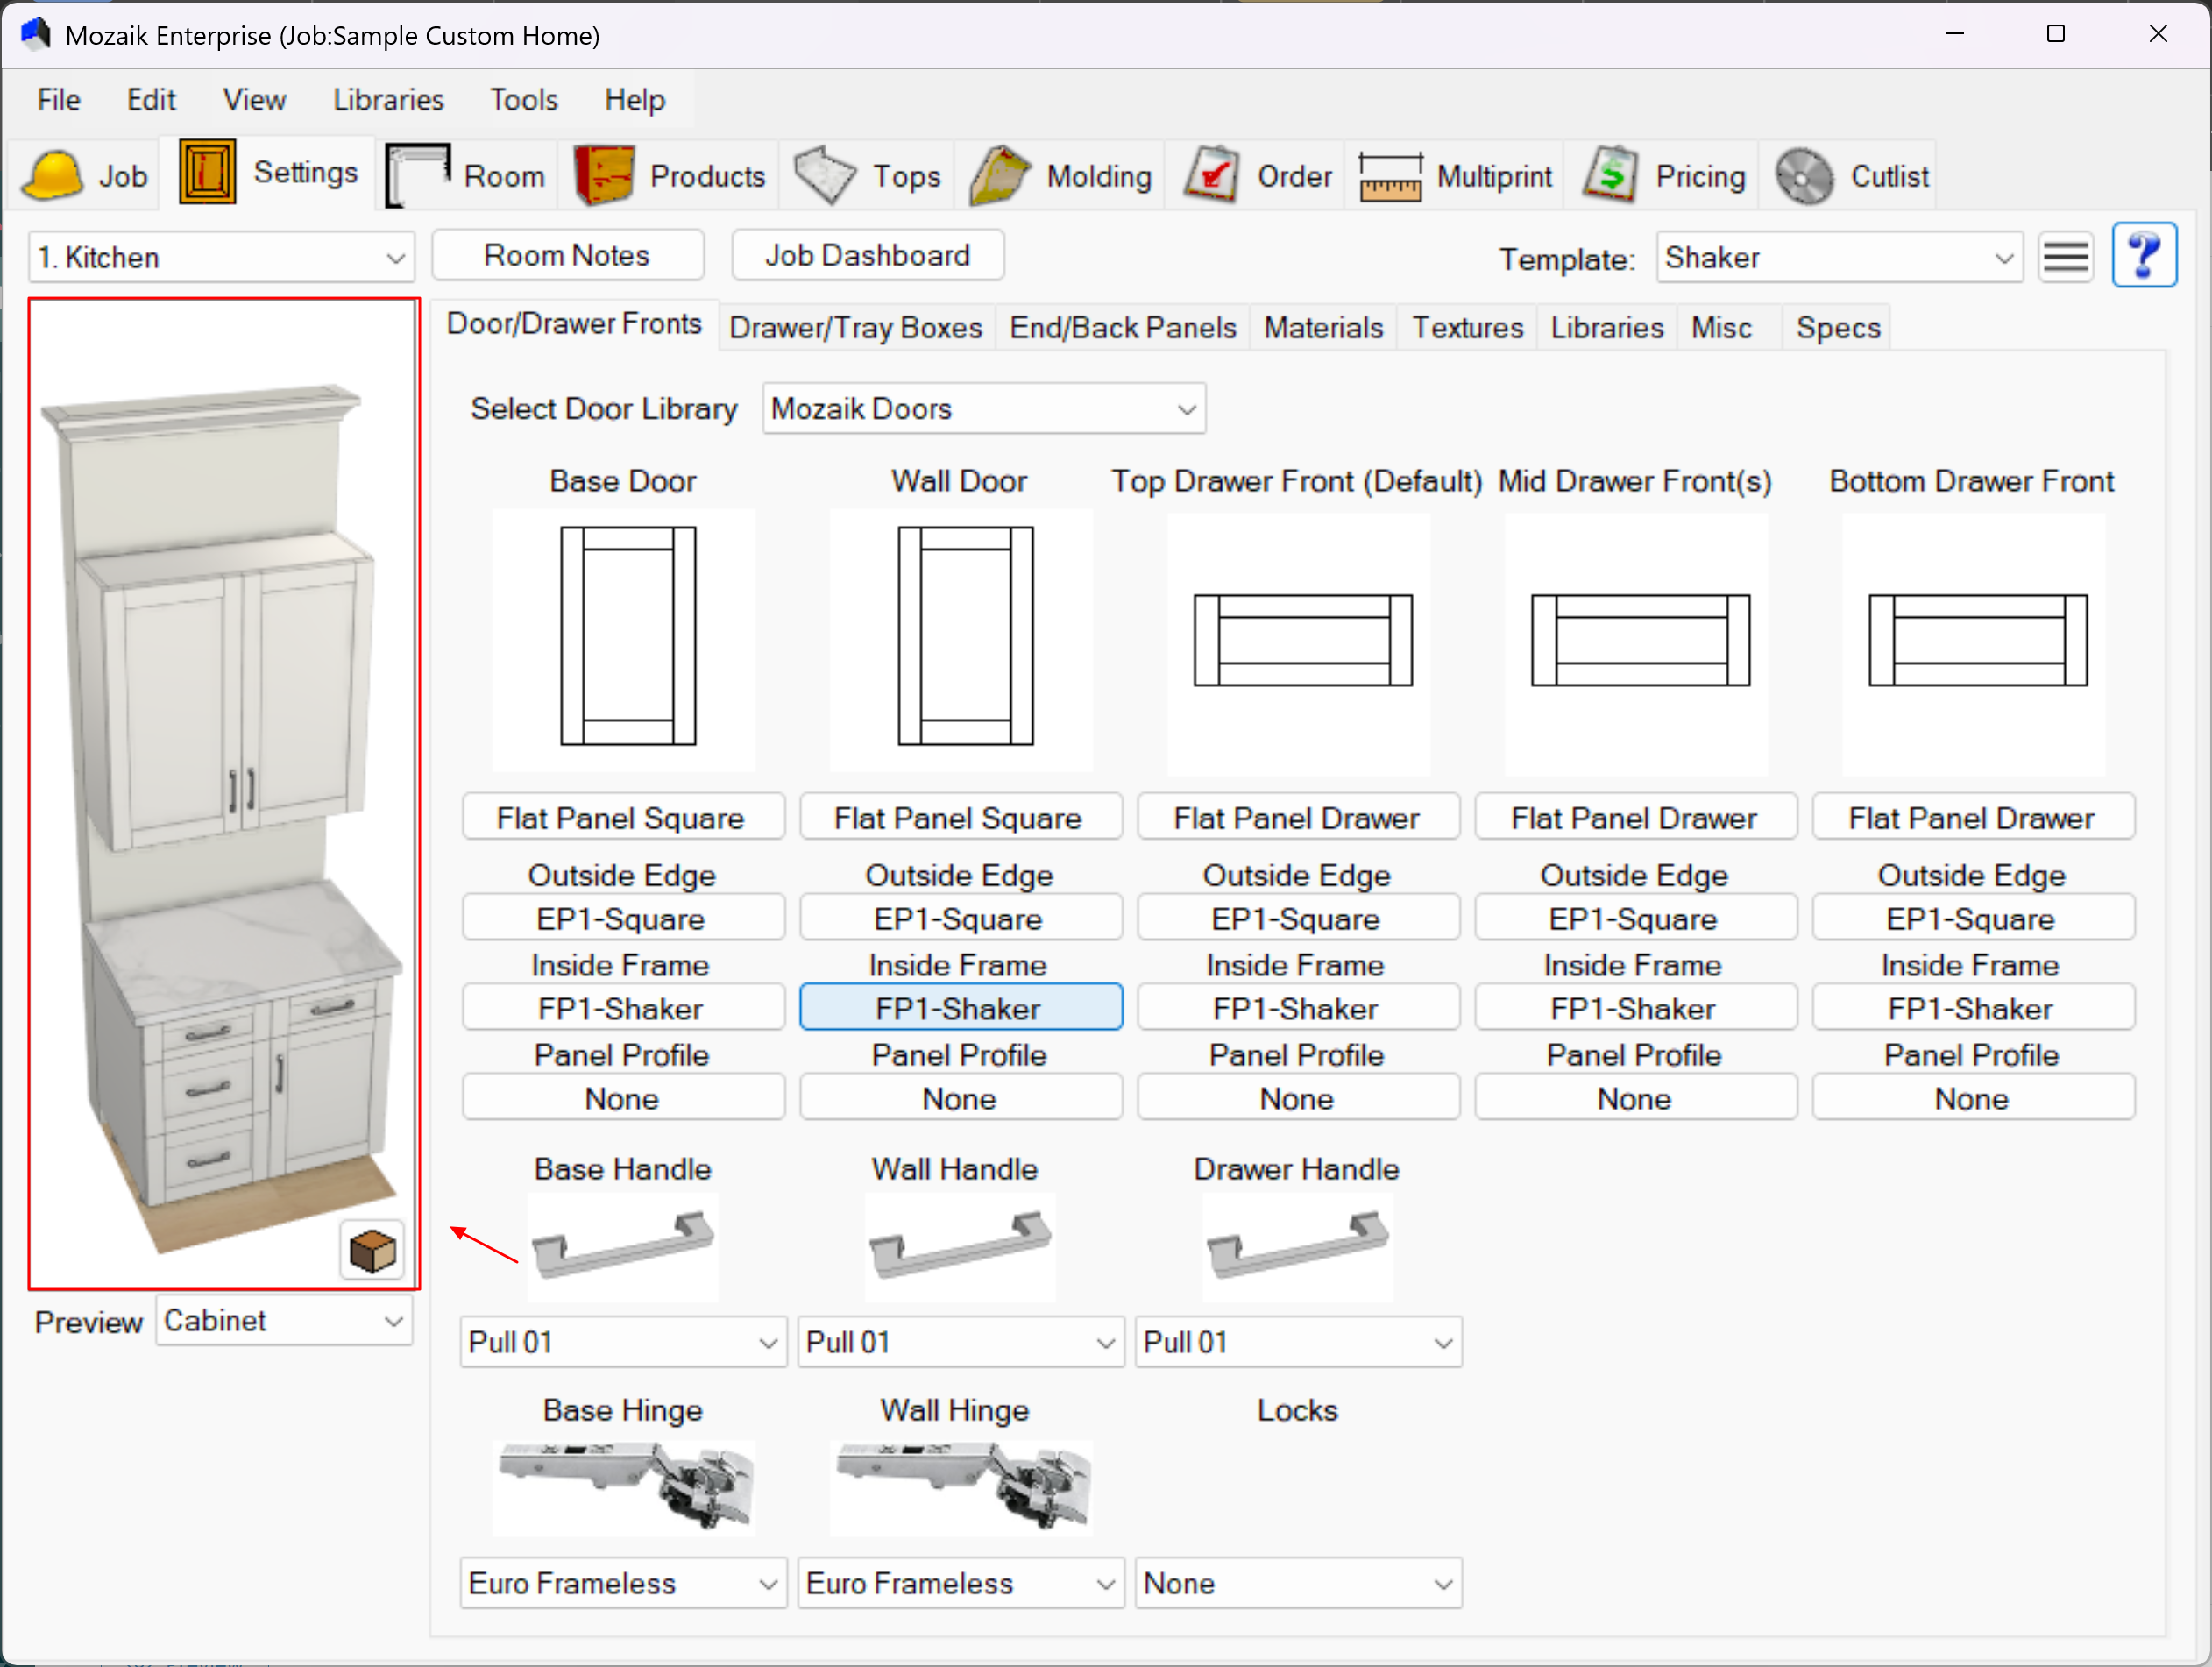Click the Molding toolbar icon
Viewport: 2212px width, 1667px height.
coord(999,176)
